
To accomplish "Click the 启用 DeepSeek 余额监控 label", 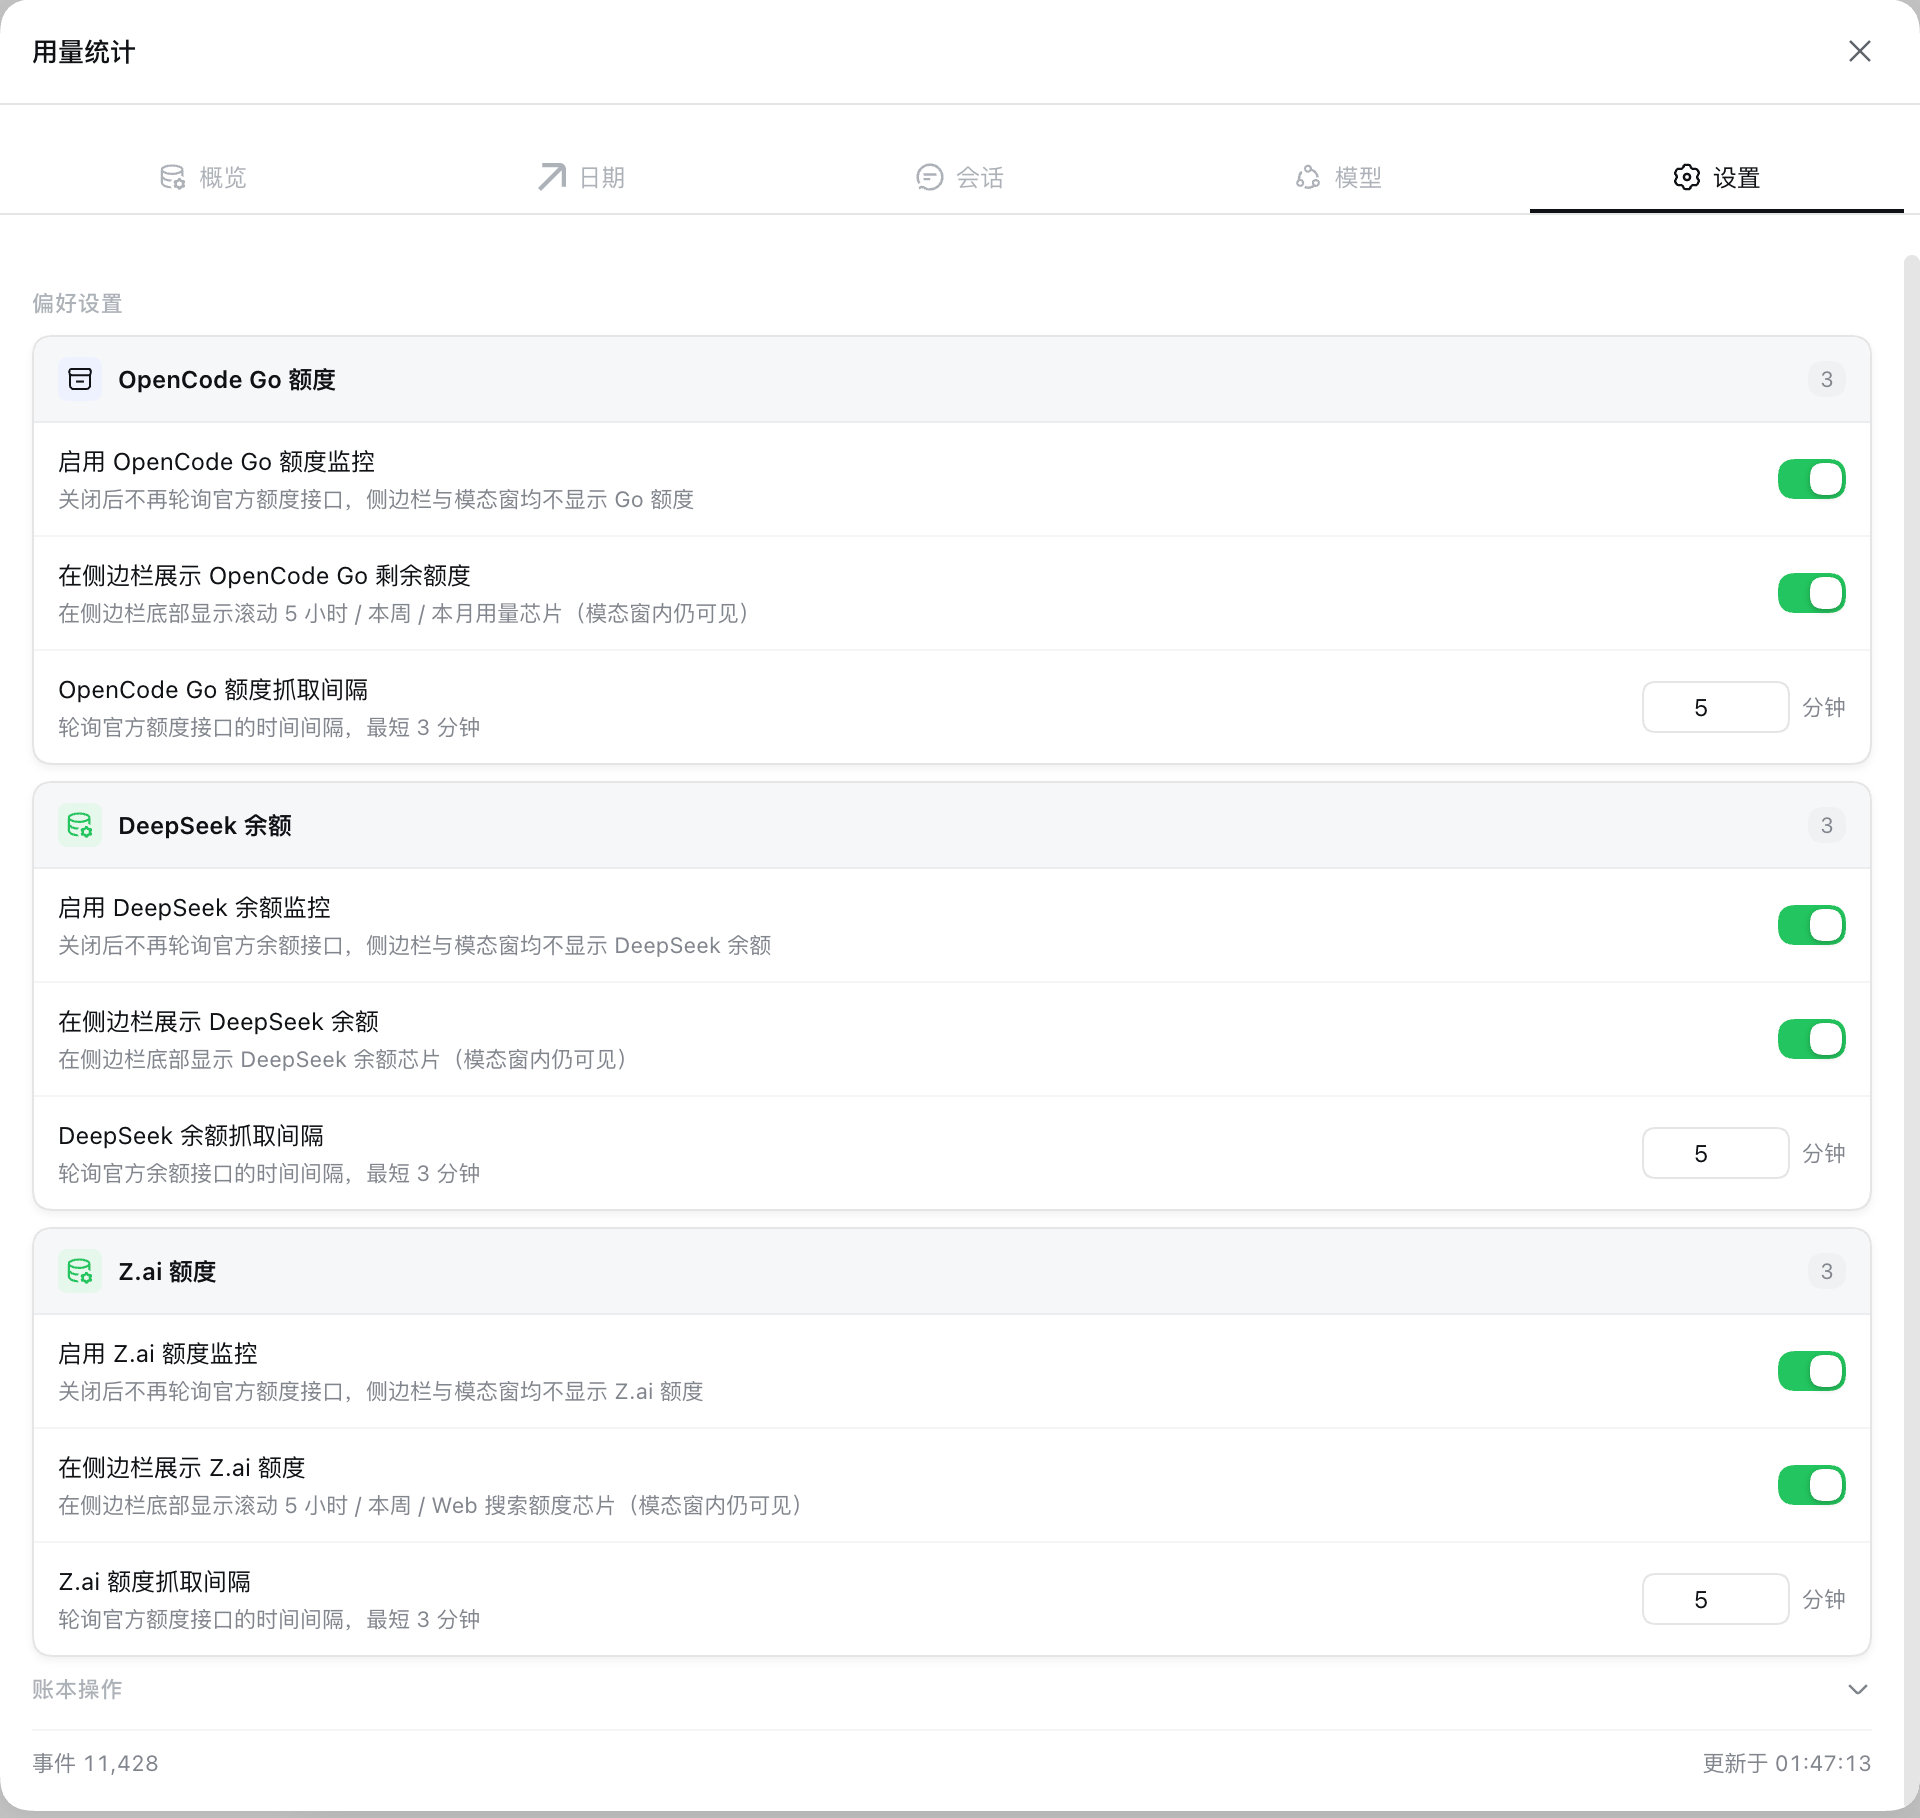I will [194, 908].
